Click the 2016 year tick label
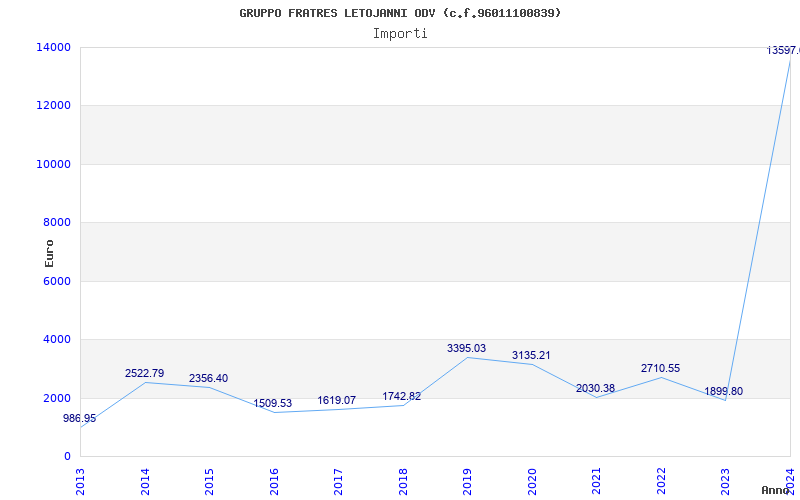This screenshot has height=500, width=800. click(x=274, y=481)
